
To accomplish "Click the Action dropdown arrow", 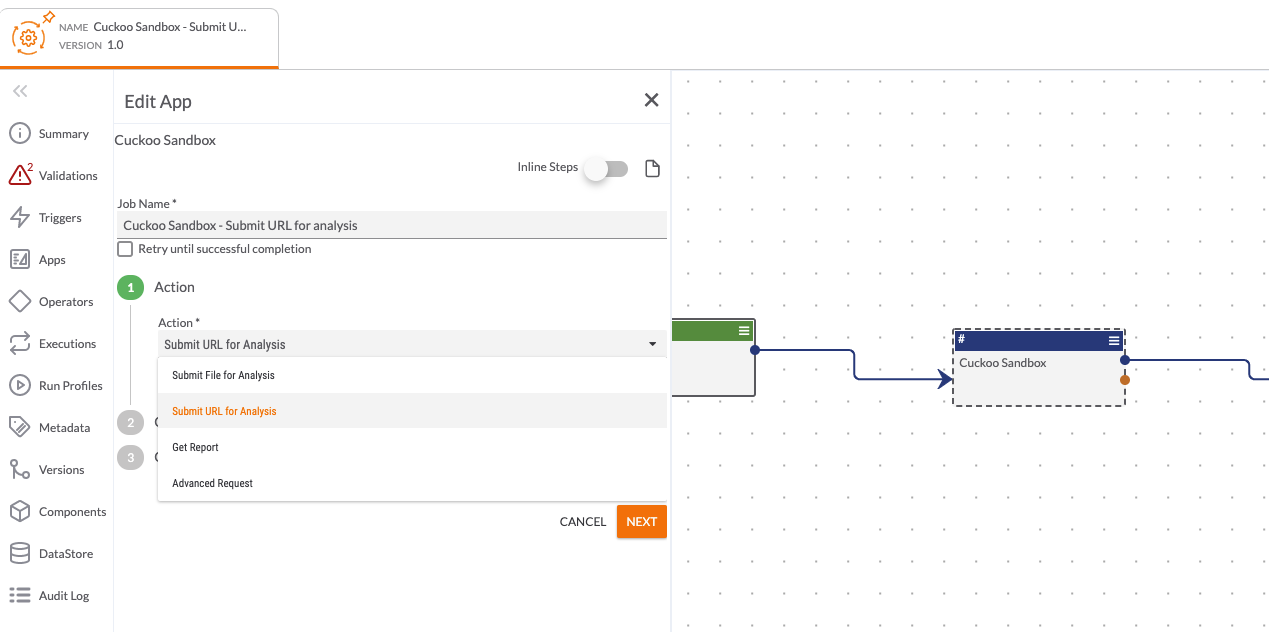I will click(x=653, y=344).
